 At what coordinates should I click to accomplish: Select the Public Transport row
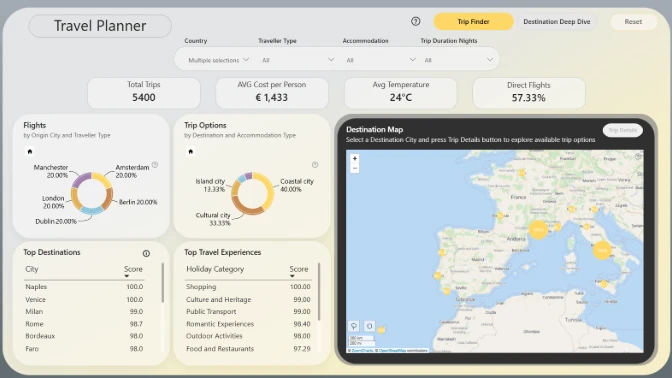click(248, 312)
